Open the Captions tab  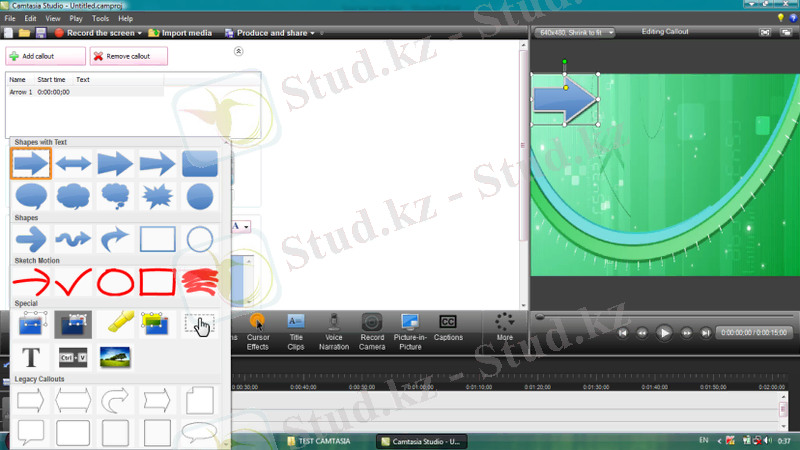point(448,328)
